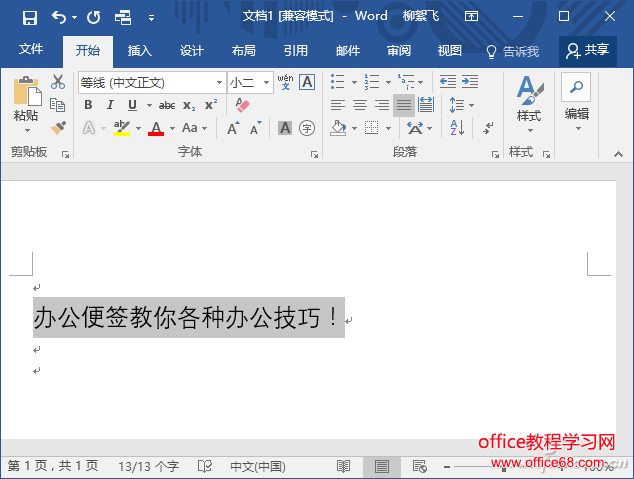Viewport: 634px width, 479px height.
Task: Click the 中文(中国) language indicator
Action: coord(258,466)
